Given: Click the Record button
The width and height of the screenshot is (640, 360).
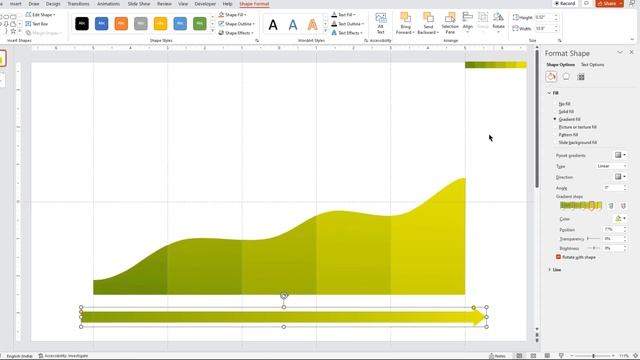Looking at the screenshot, I should 565,3.
